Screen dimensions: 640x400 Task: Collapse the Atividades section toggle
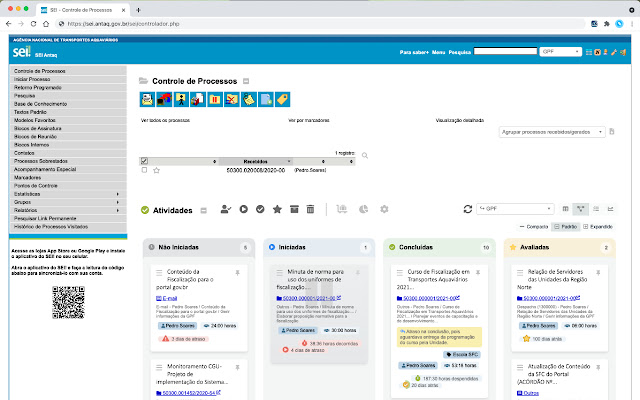pyautogui.click(x=204, y=211)
